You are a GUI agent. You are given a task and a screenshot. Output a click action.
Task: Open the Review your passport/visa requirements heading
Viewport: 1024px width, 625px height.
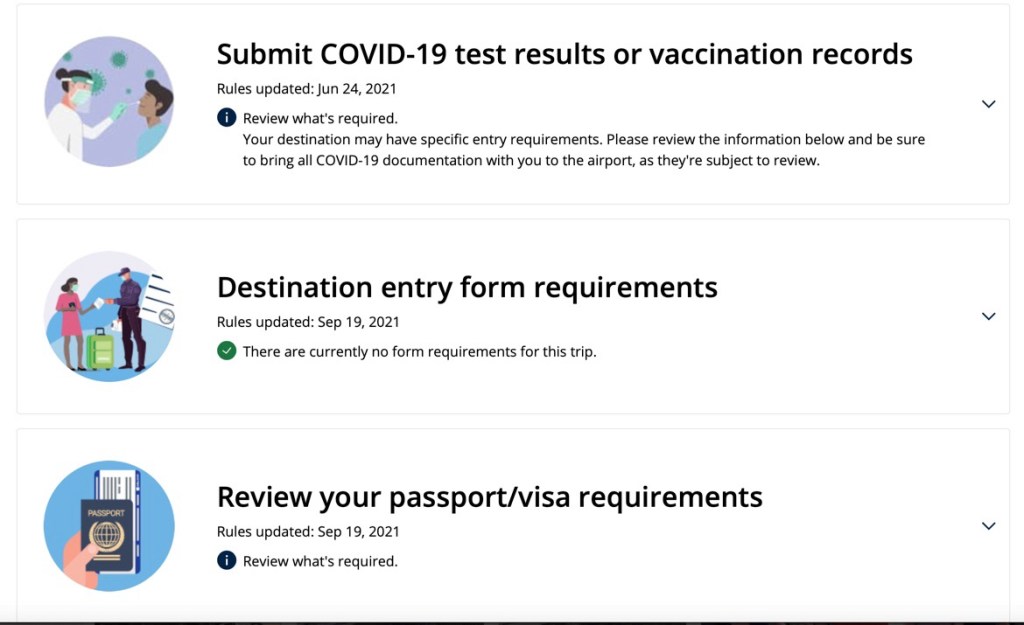click(489, 497)
